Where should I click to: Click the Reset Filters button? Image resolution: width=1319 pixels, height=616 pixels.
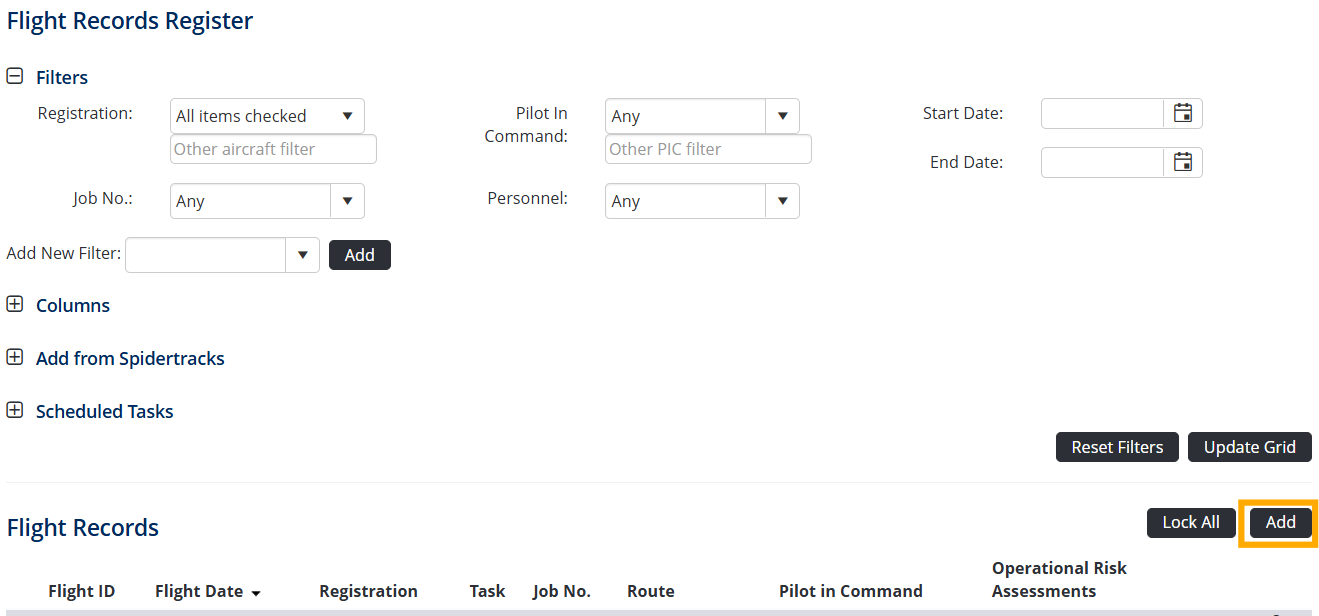point(1117,447)
